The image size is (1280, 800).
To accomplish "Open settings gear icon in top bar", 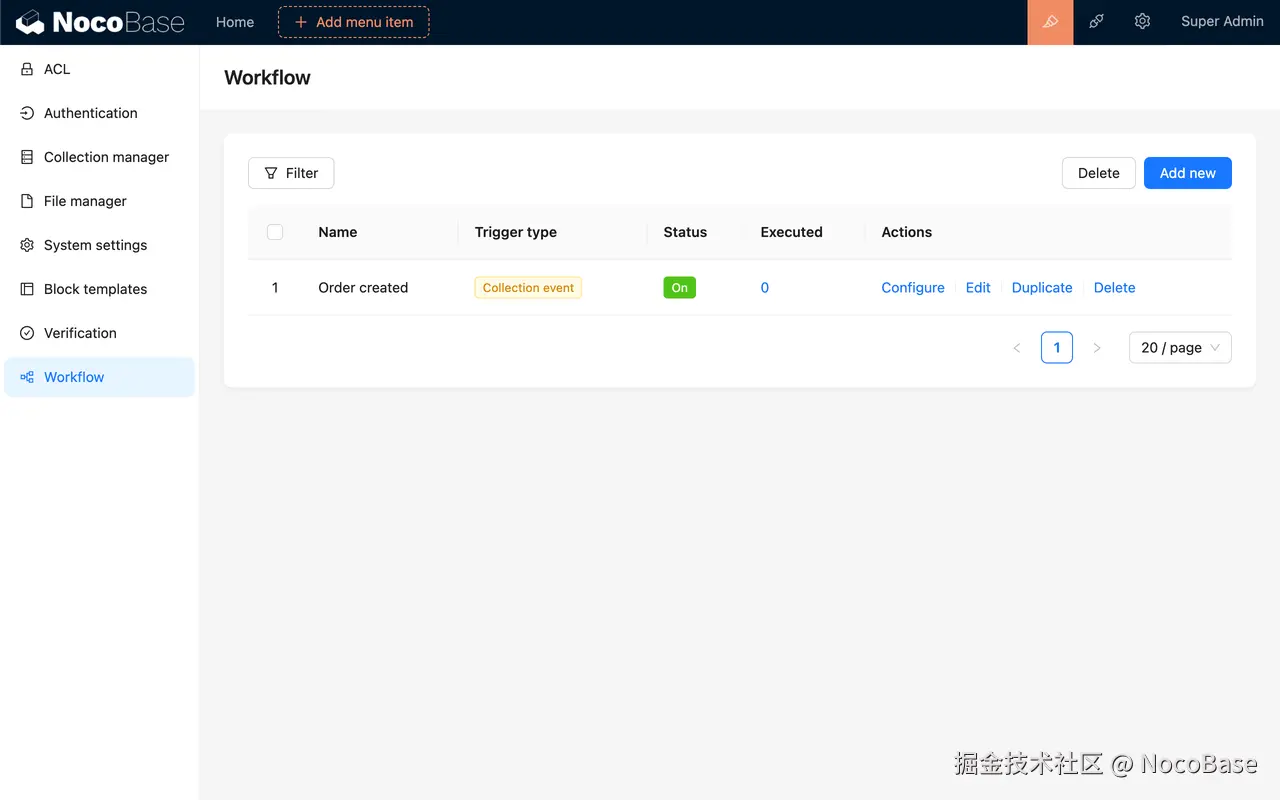I will [1142, 22].
